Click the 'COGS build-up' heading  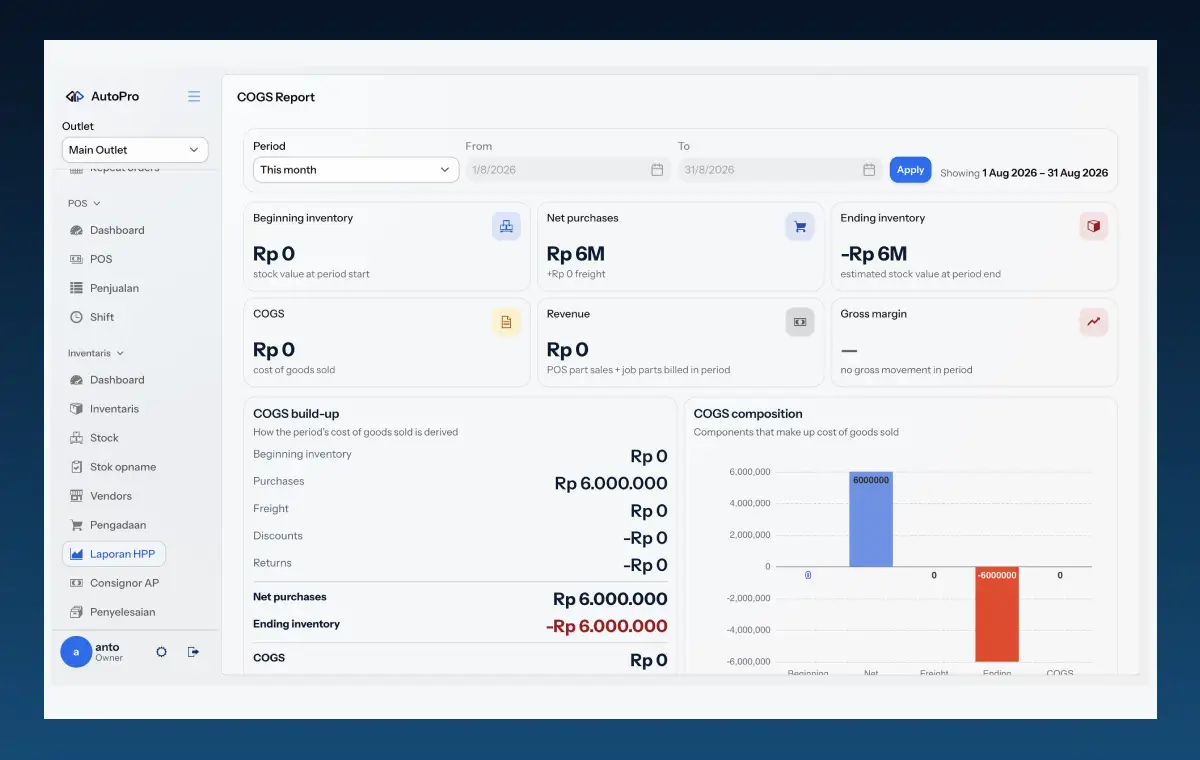(x=296, y=414)
